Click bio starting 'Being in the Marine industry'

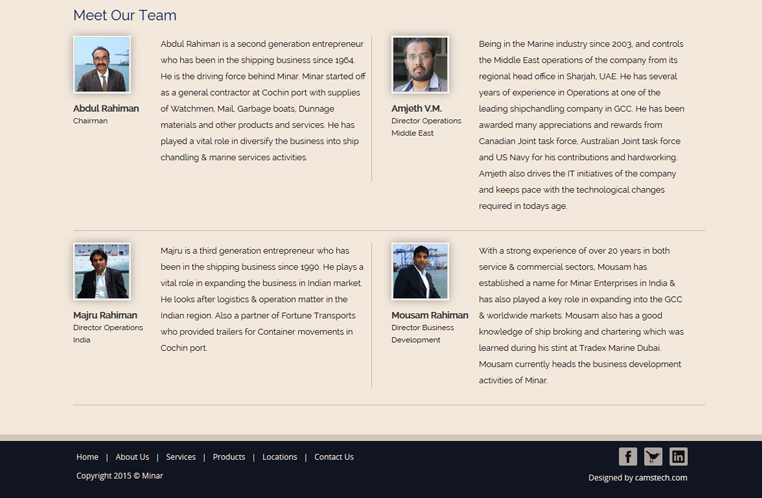tap(581, 125)
